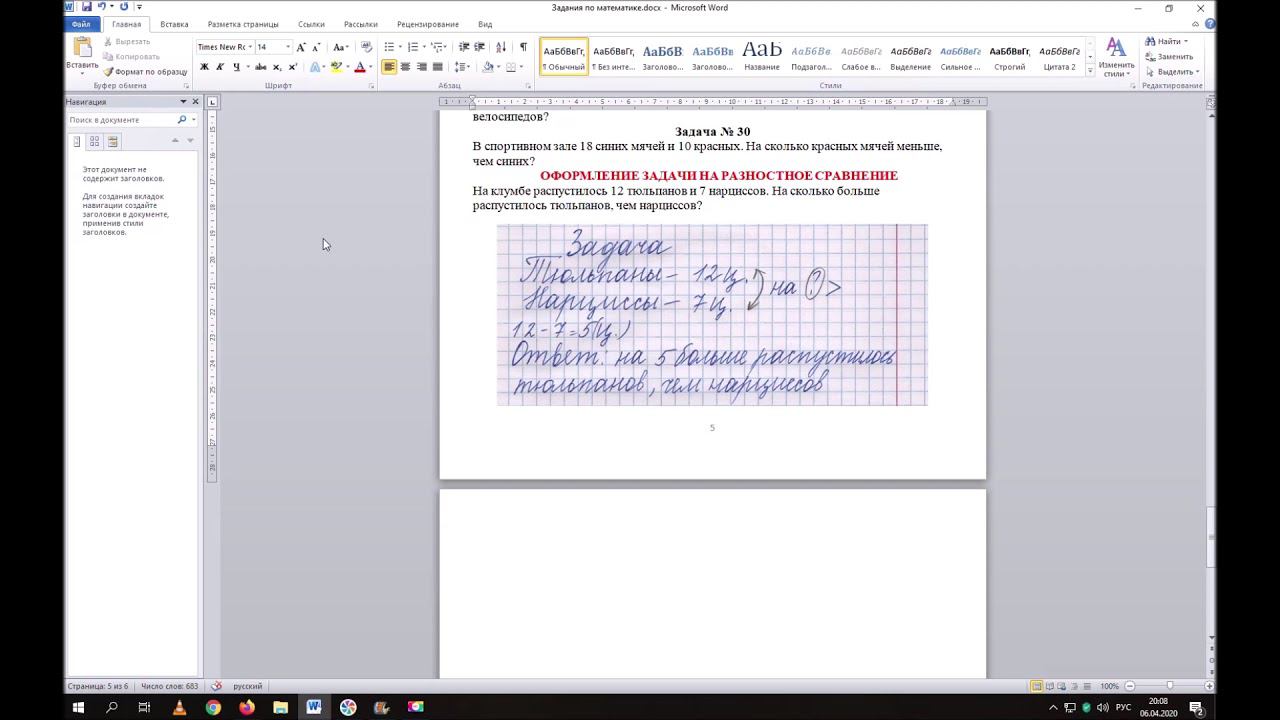
Task: Click the Вырезать (Cut) button
Action: pyautogui.click(x=127, y=42)
